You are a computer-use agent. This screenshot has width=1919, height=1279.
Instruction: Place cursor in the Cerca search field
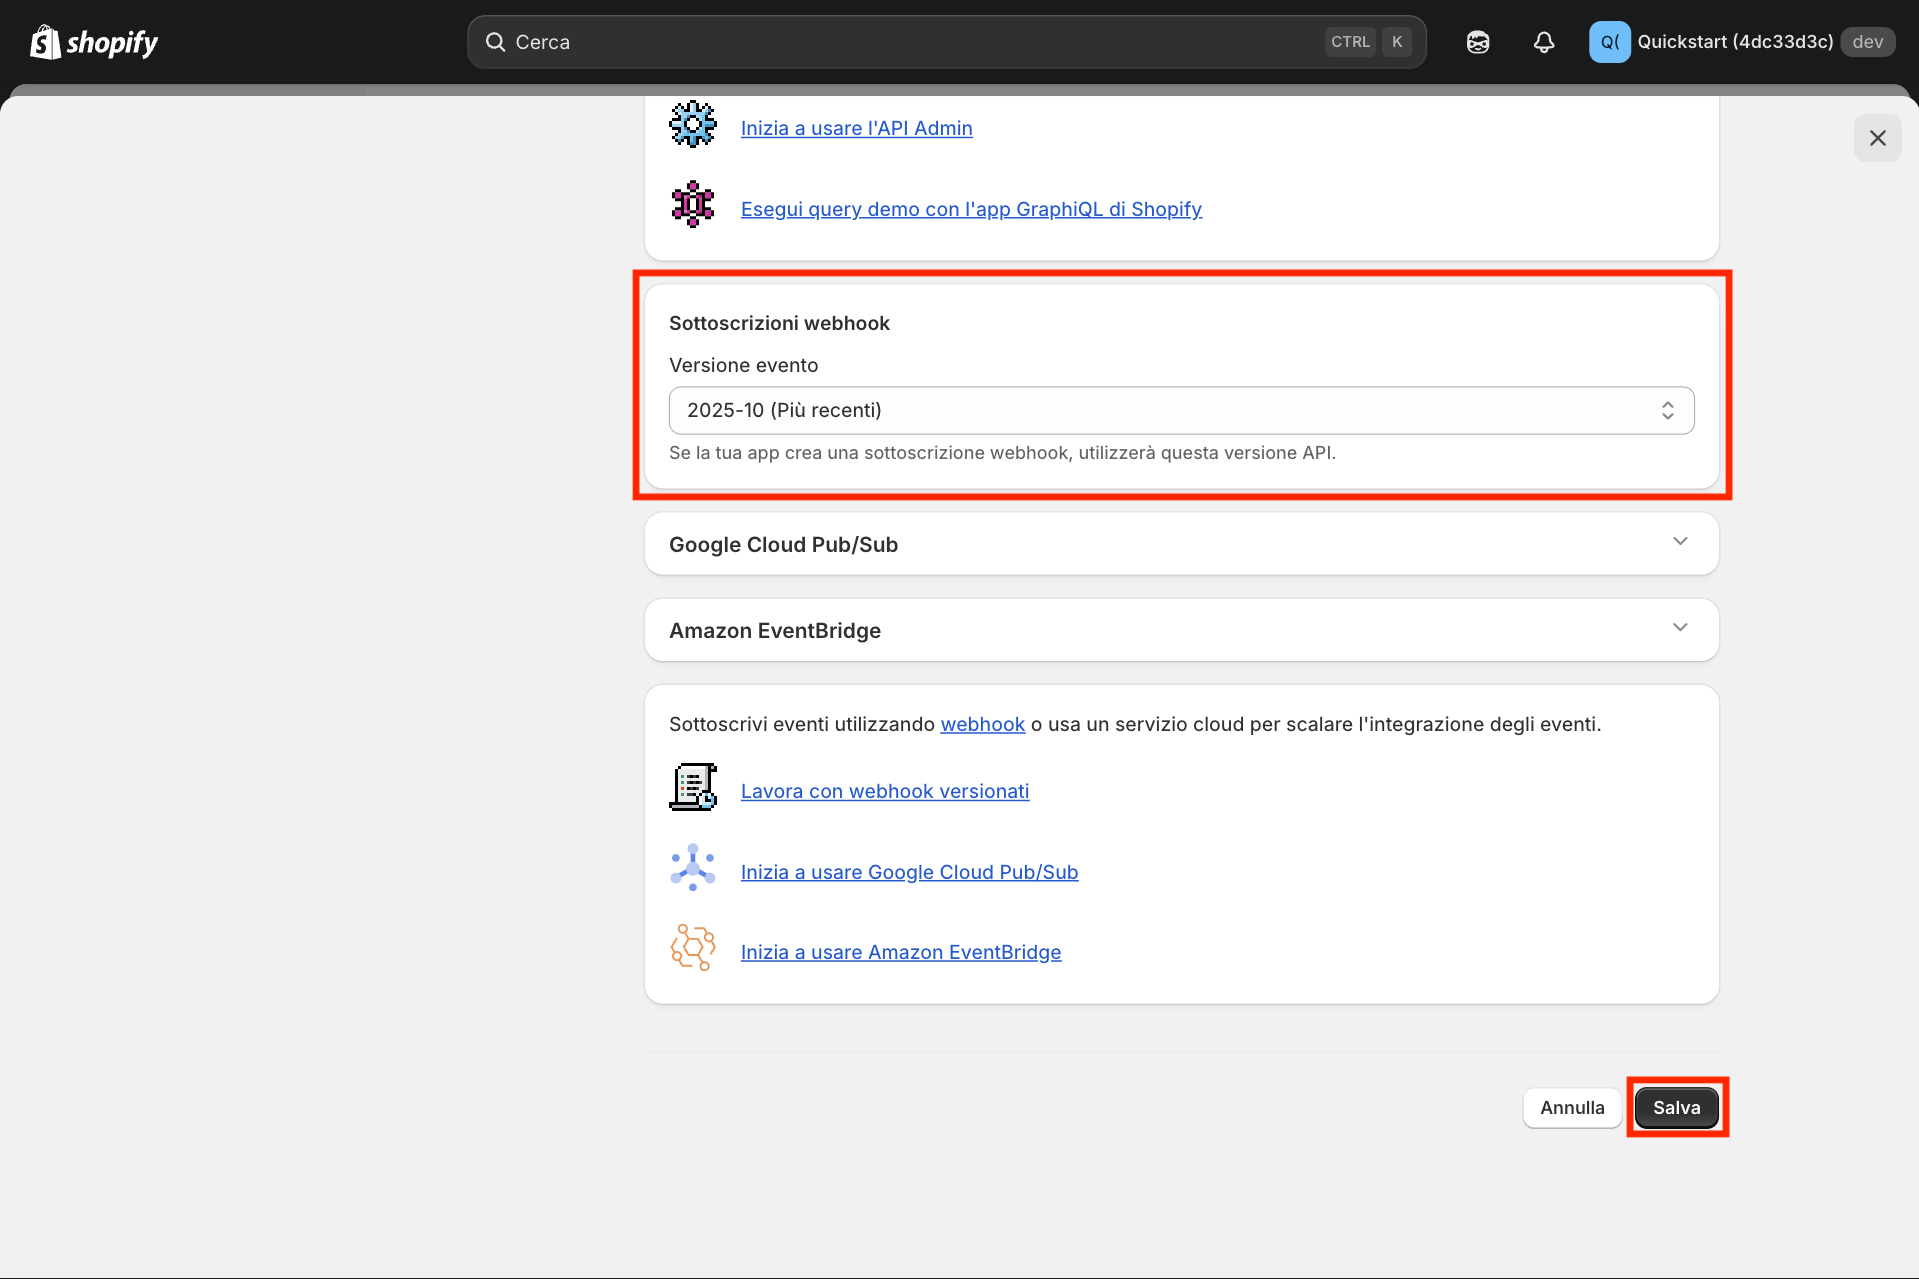900,41
